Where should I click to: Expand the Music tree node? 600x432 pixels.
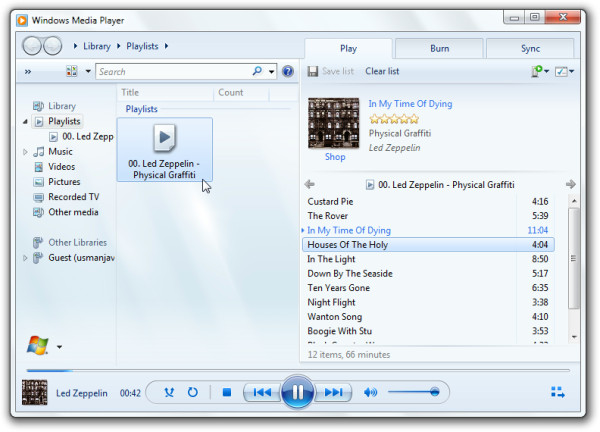click(x=25, y=152)
